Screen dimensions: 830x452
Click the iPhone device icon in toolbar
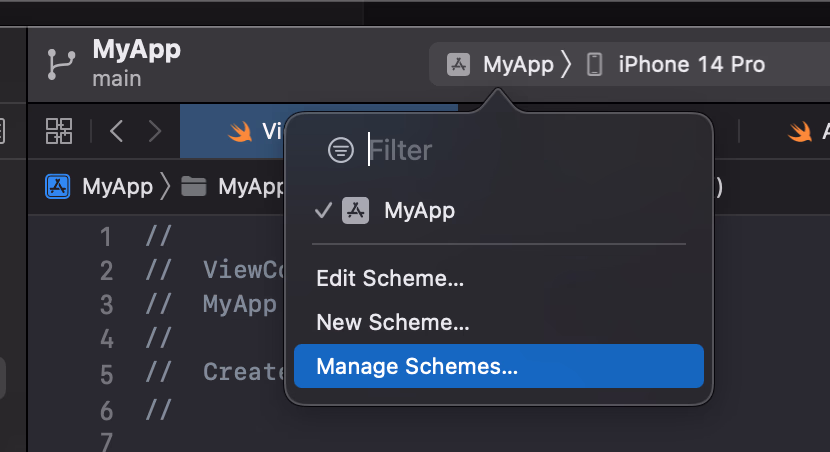pos(594,65)
